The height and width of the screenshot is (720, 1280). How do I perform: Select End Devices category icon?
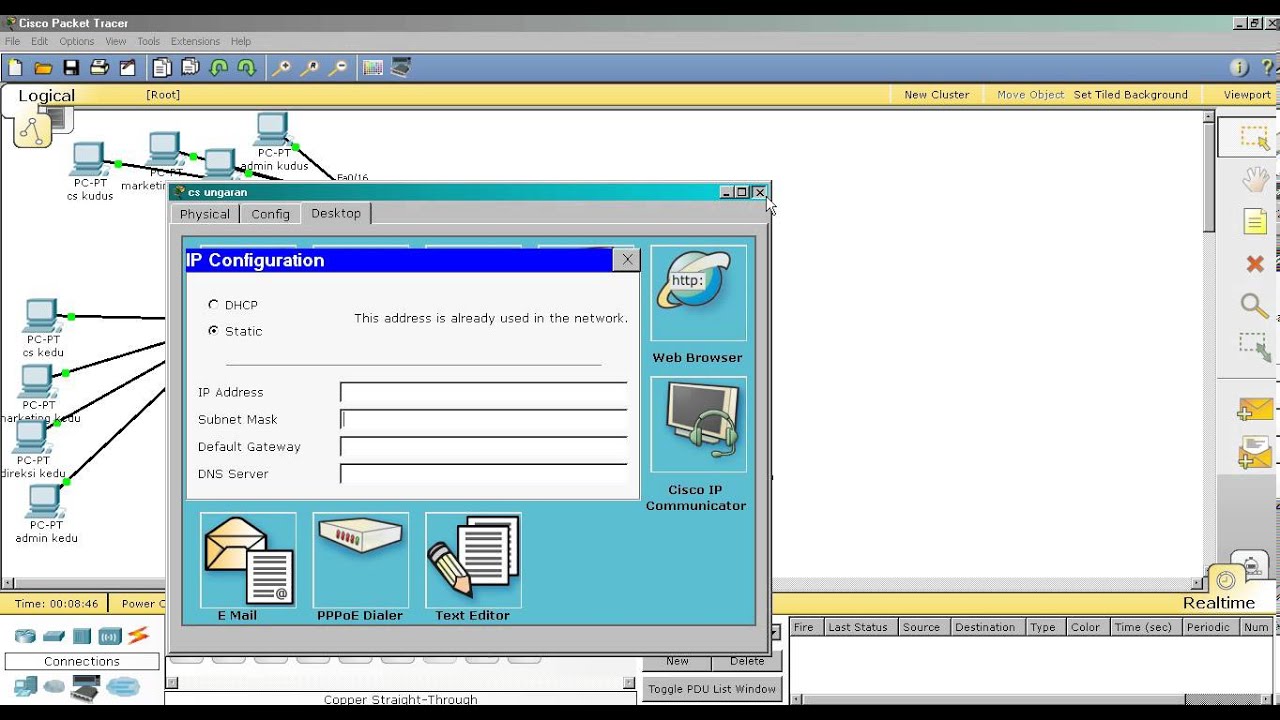click(25, 687)
